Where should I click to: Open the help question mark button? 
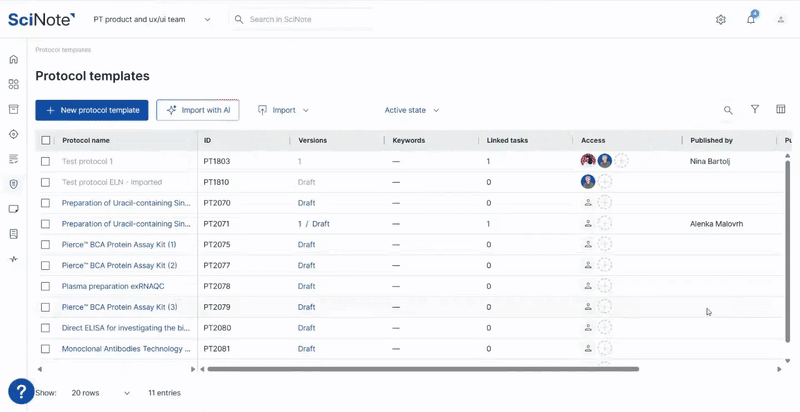22,391
